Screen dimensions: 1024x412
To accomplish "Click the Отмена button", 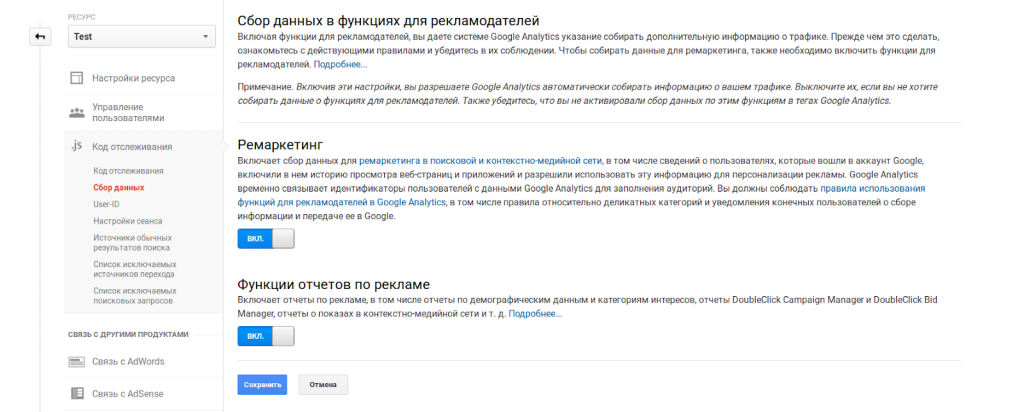I will [x=323, y=385].
